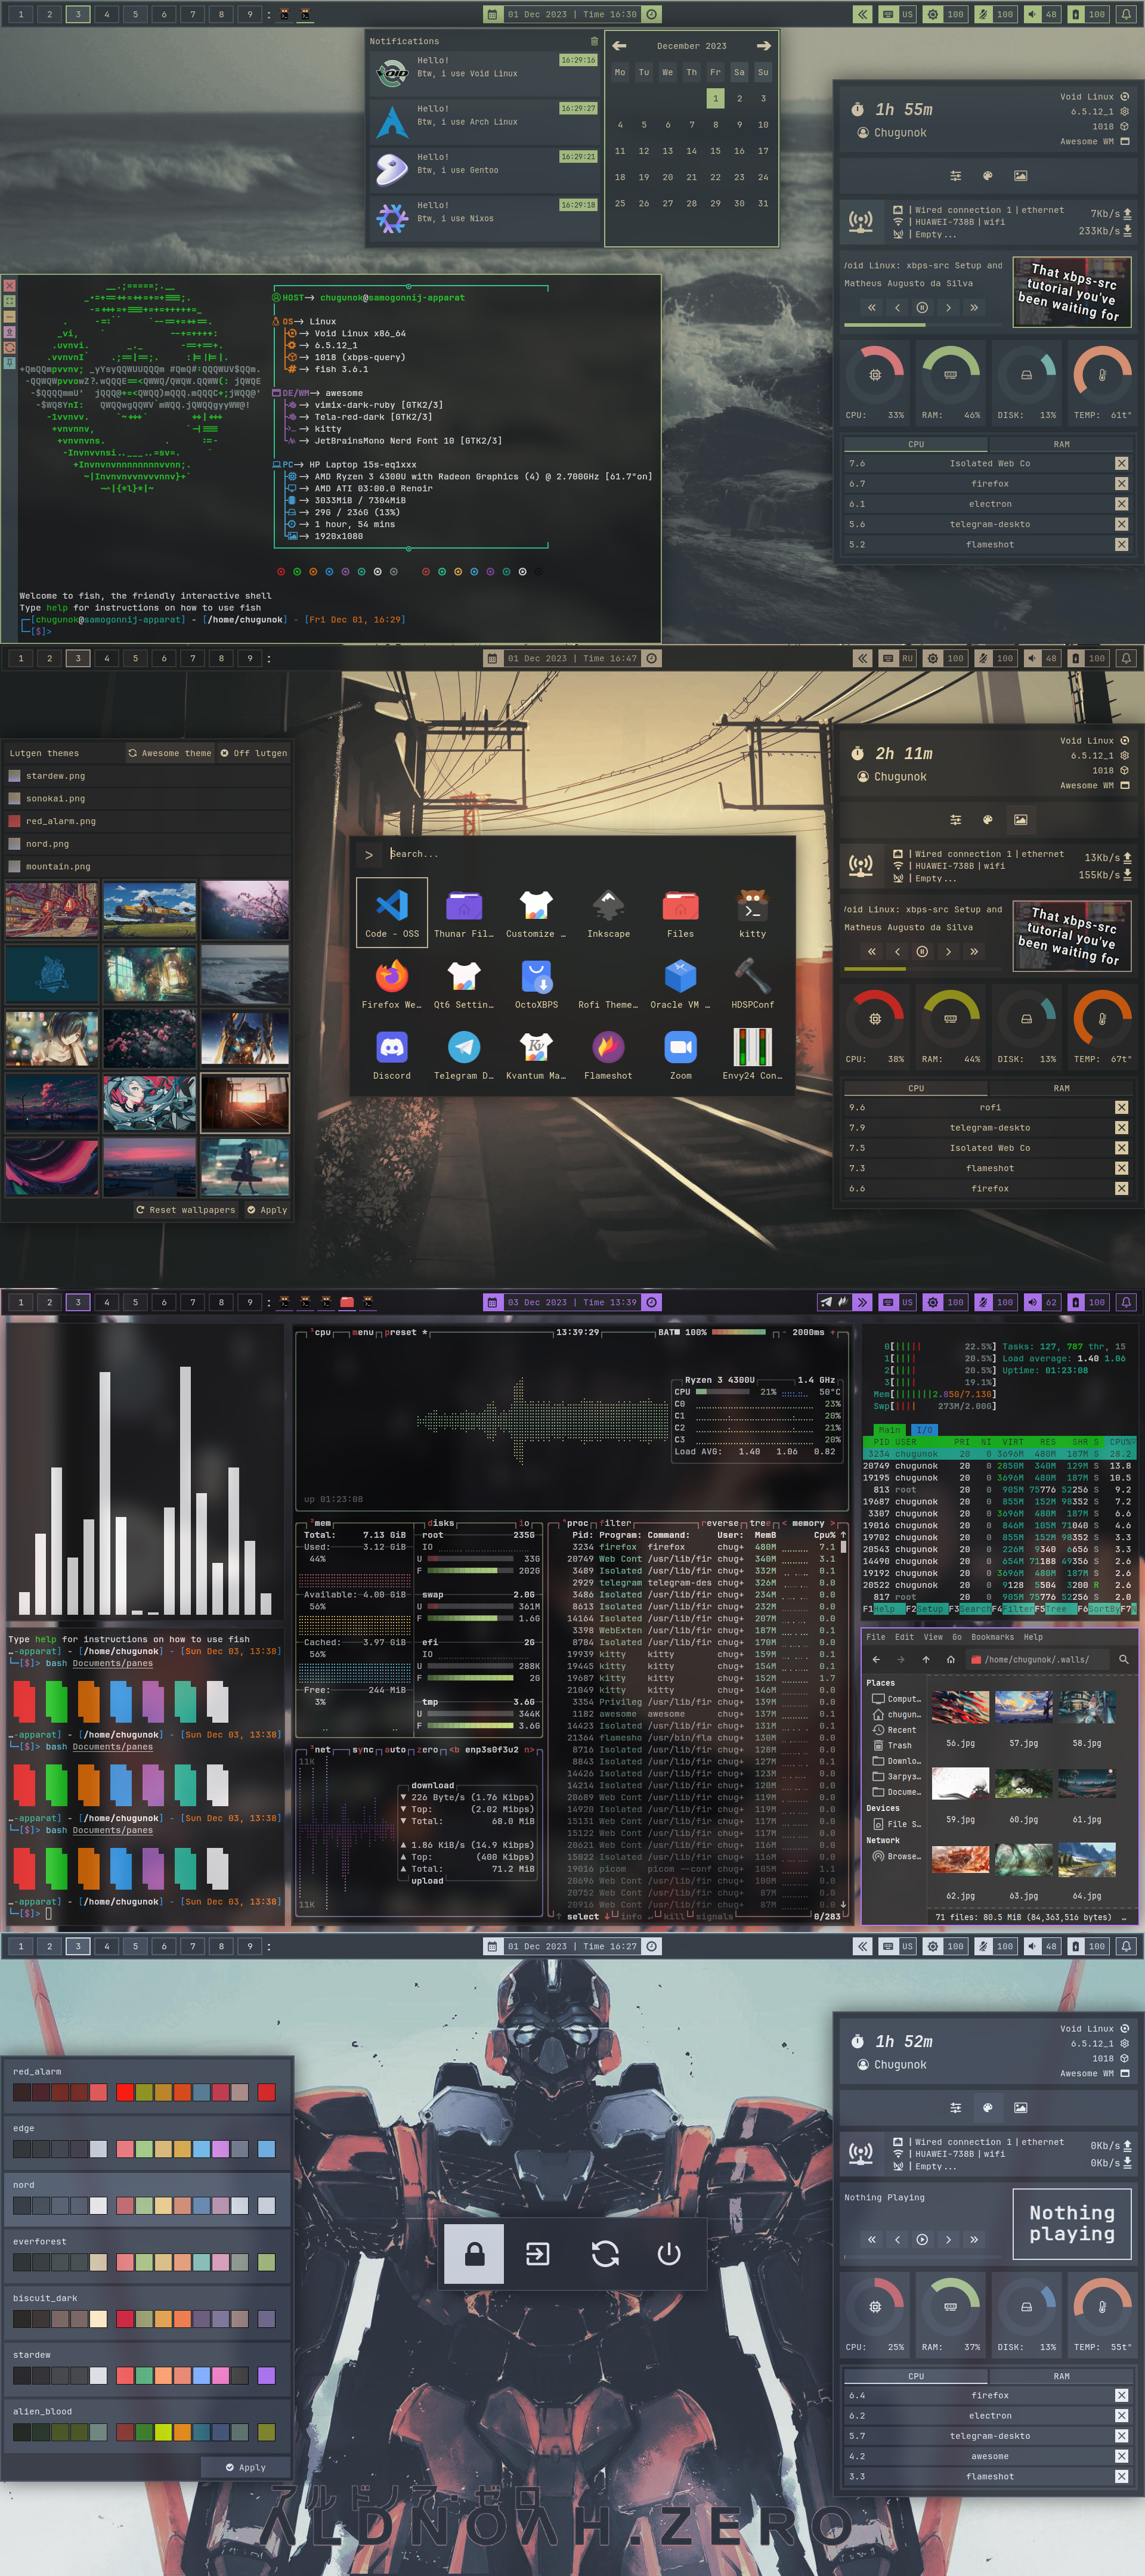Image resolution: width=1145 pixels, height=2576 pixels.
Task: Switch to the I/O tab in htop
Action: (924, 1430)
